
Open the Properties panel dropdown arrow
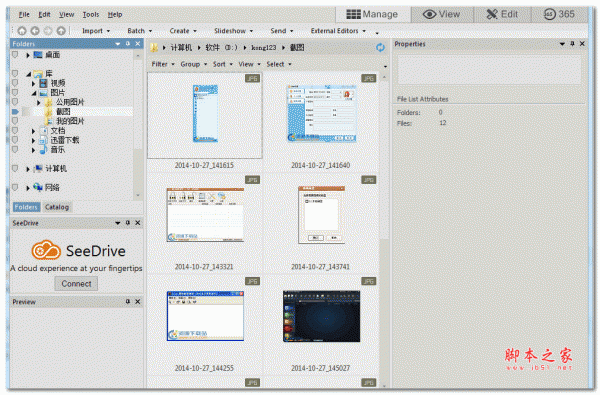click(562, 44)
